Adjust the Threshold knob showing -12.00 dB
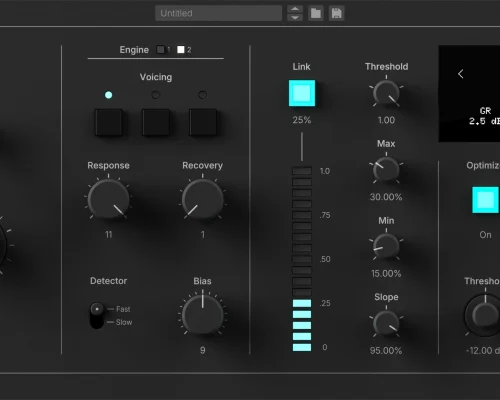 pyautogui.click(x=484, y=315)
